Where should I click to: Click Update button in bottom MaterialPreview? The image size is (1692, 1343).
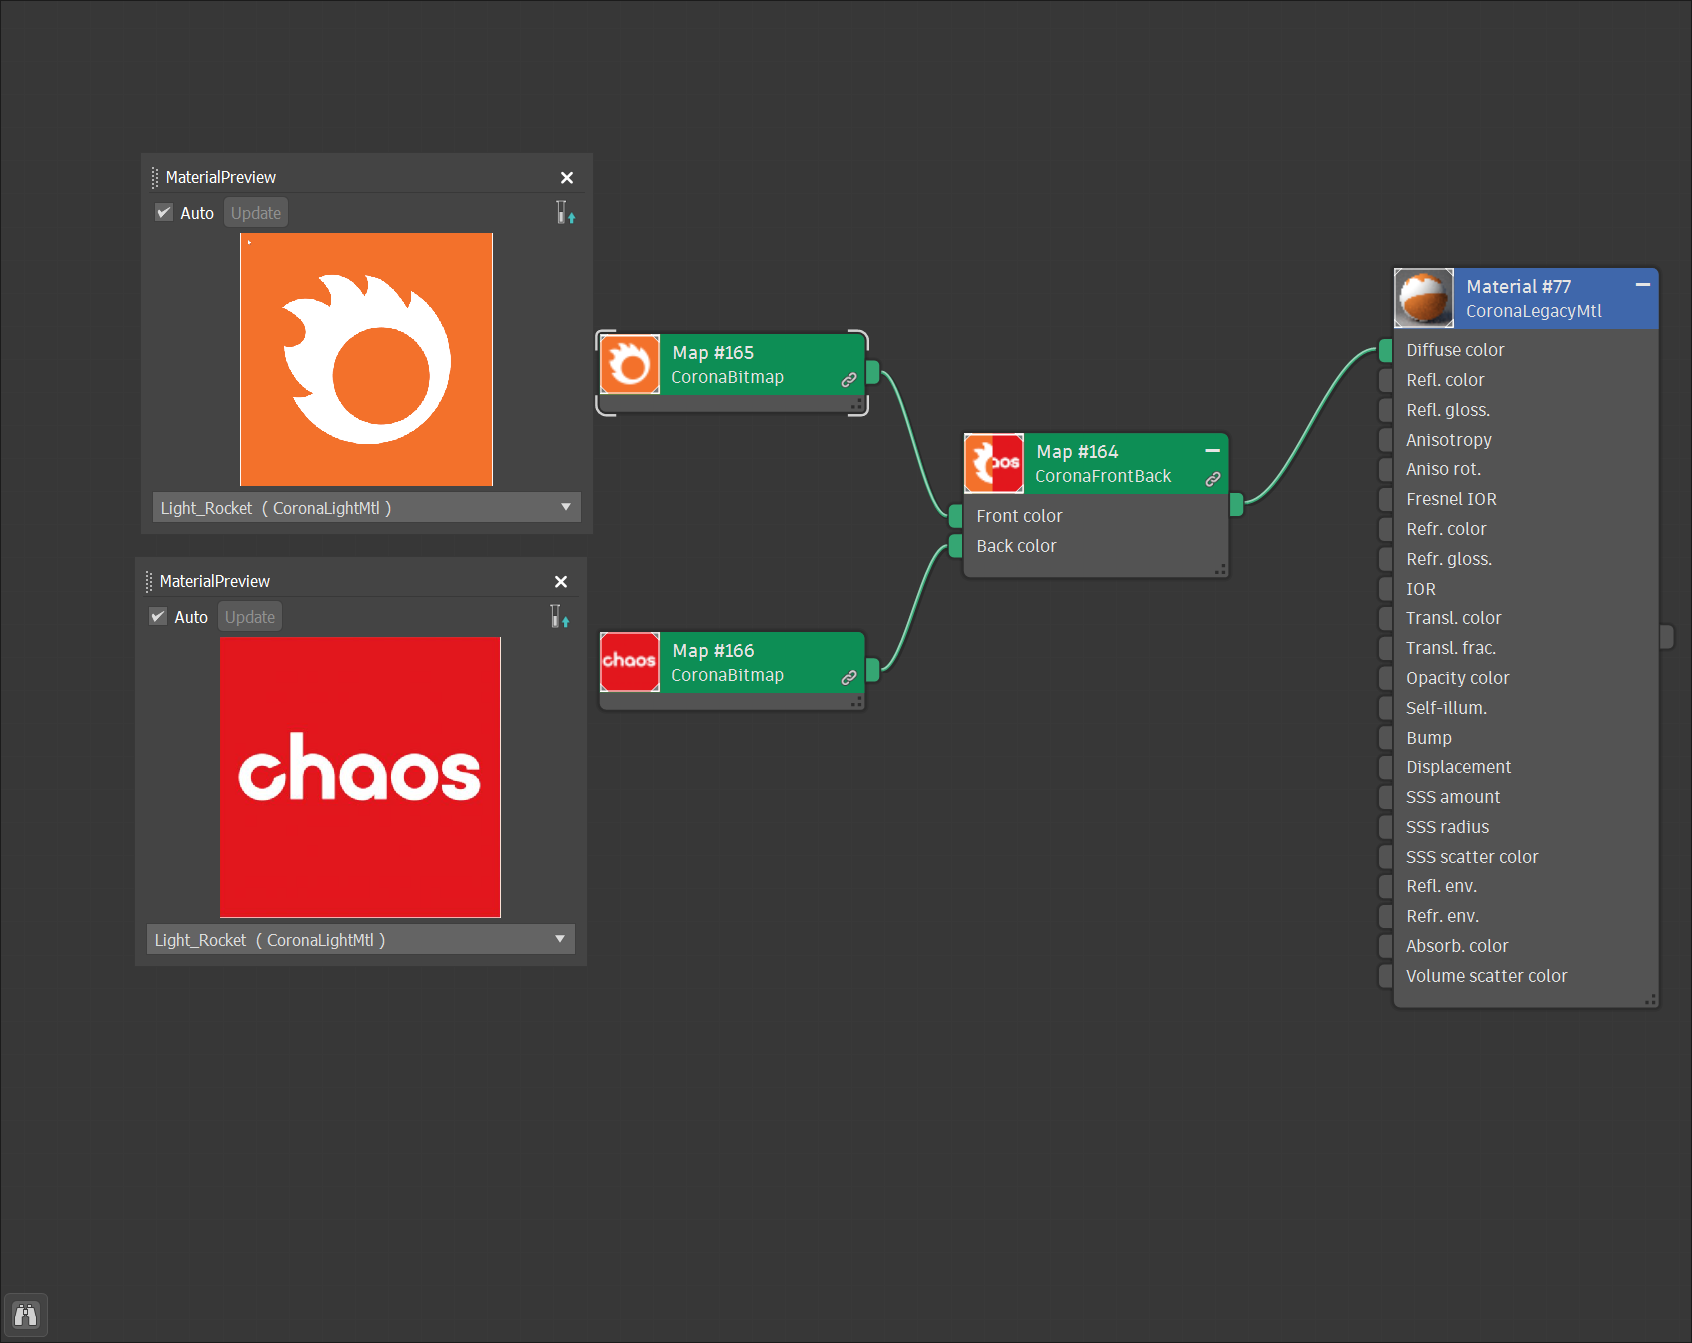[250, 617]
